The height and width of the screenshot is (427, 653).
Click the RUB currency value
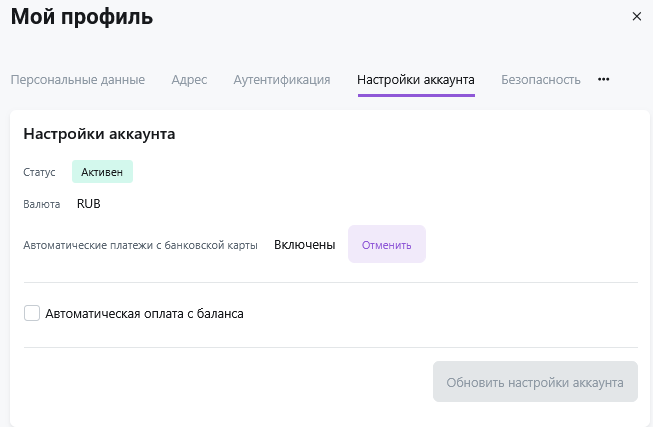89,204
